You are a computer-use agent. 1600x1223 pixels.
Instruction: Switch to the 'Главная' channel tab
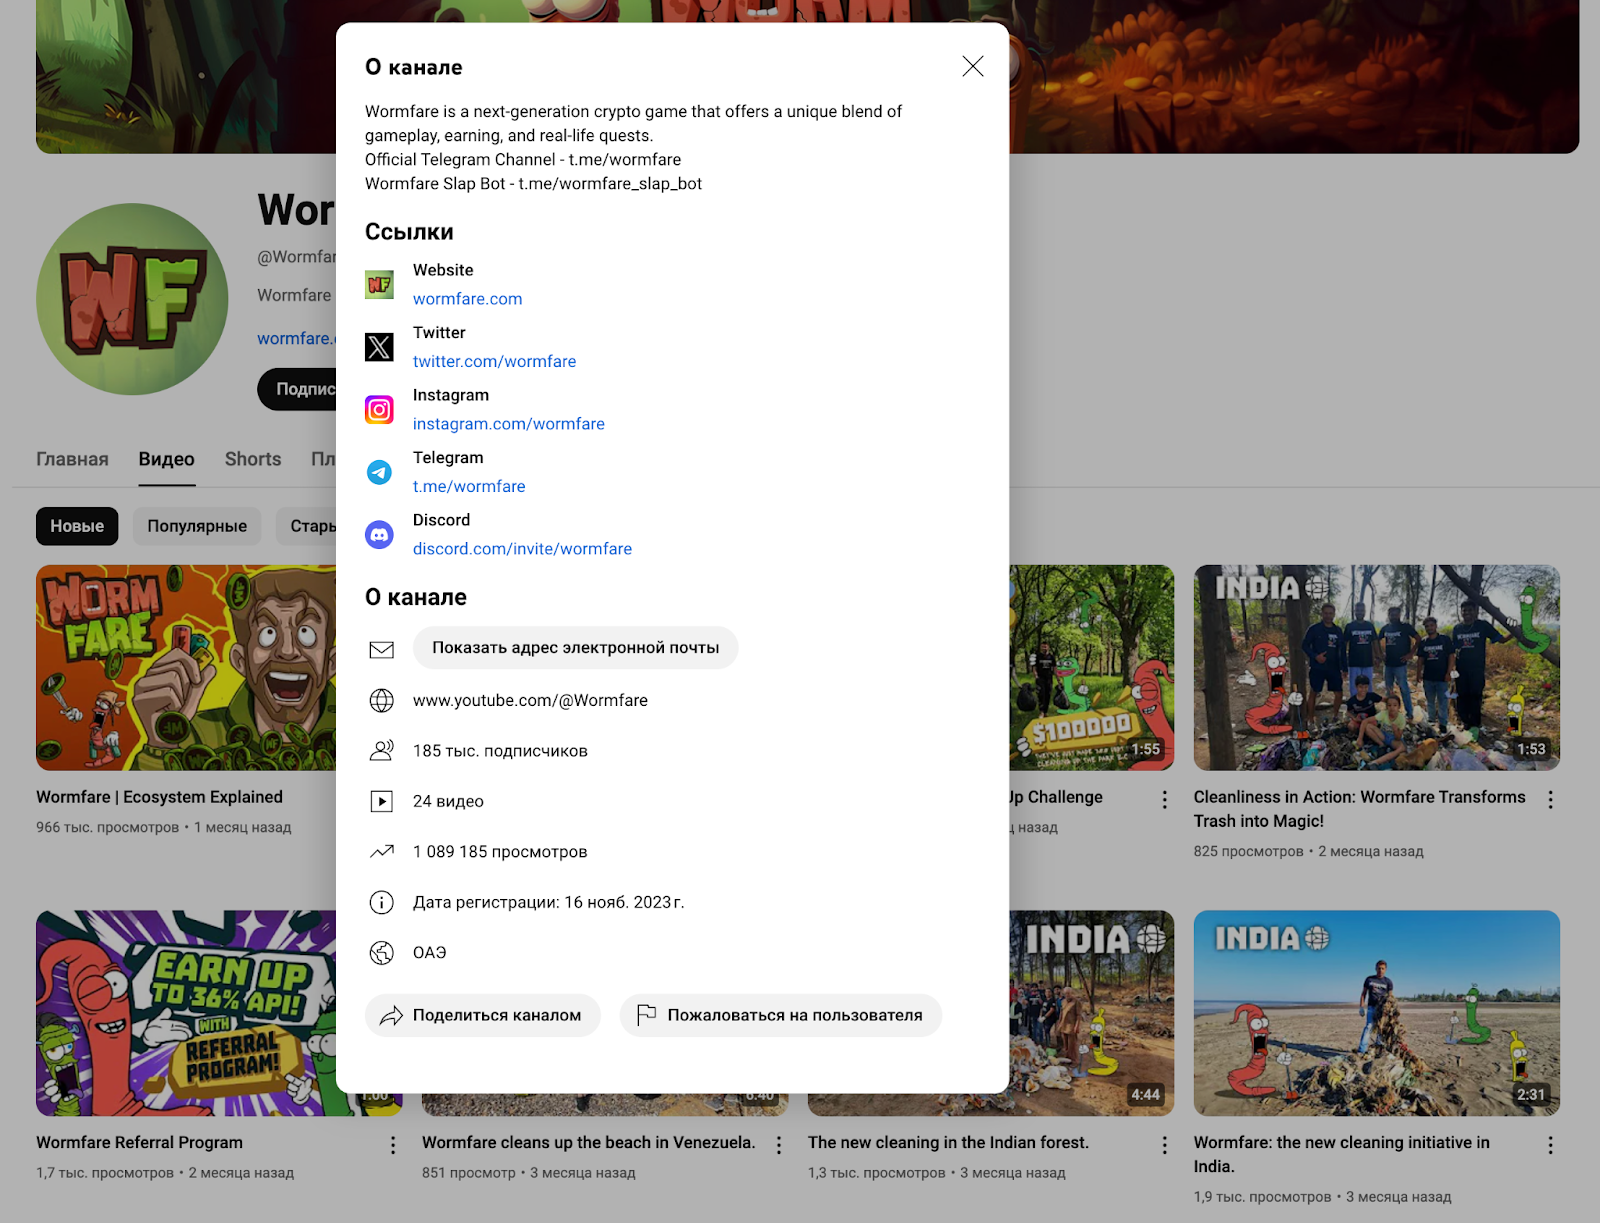(72, 459)
